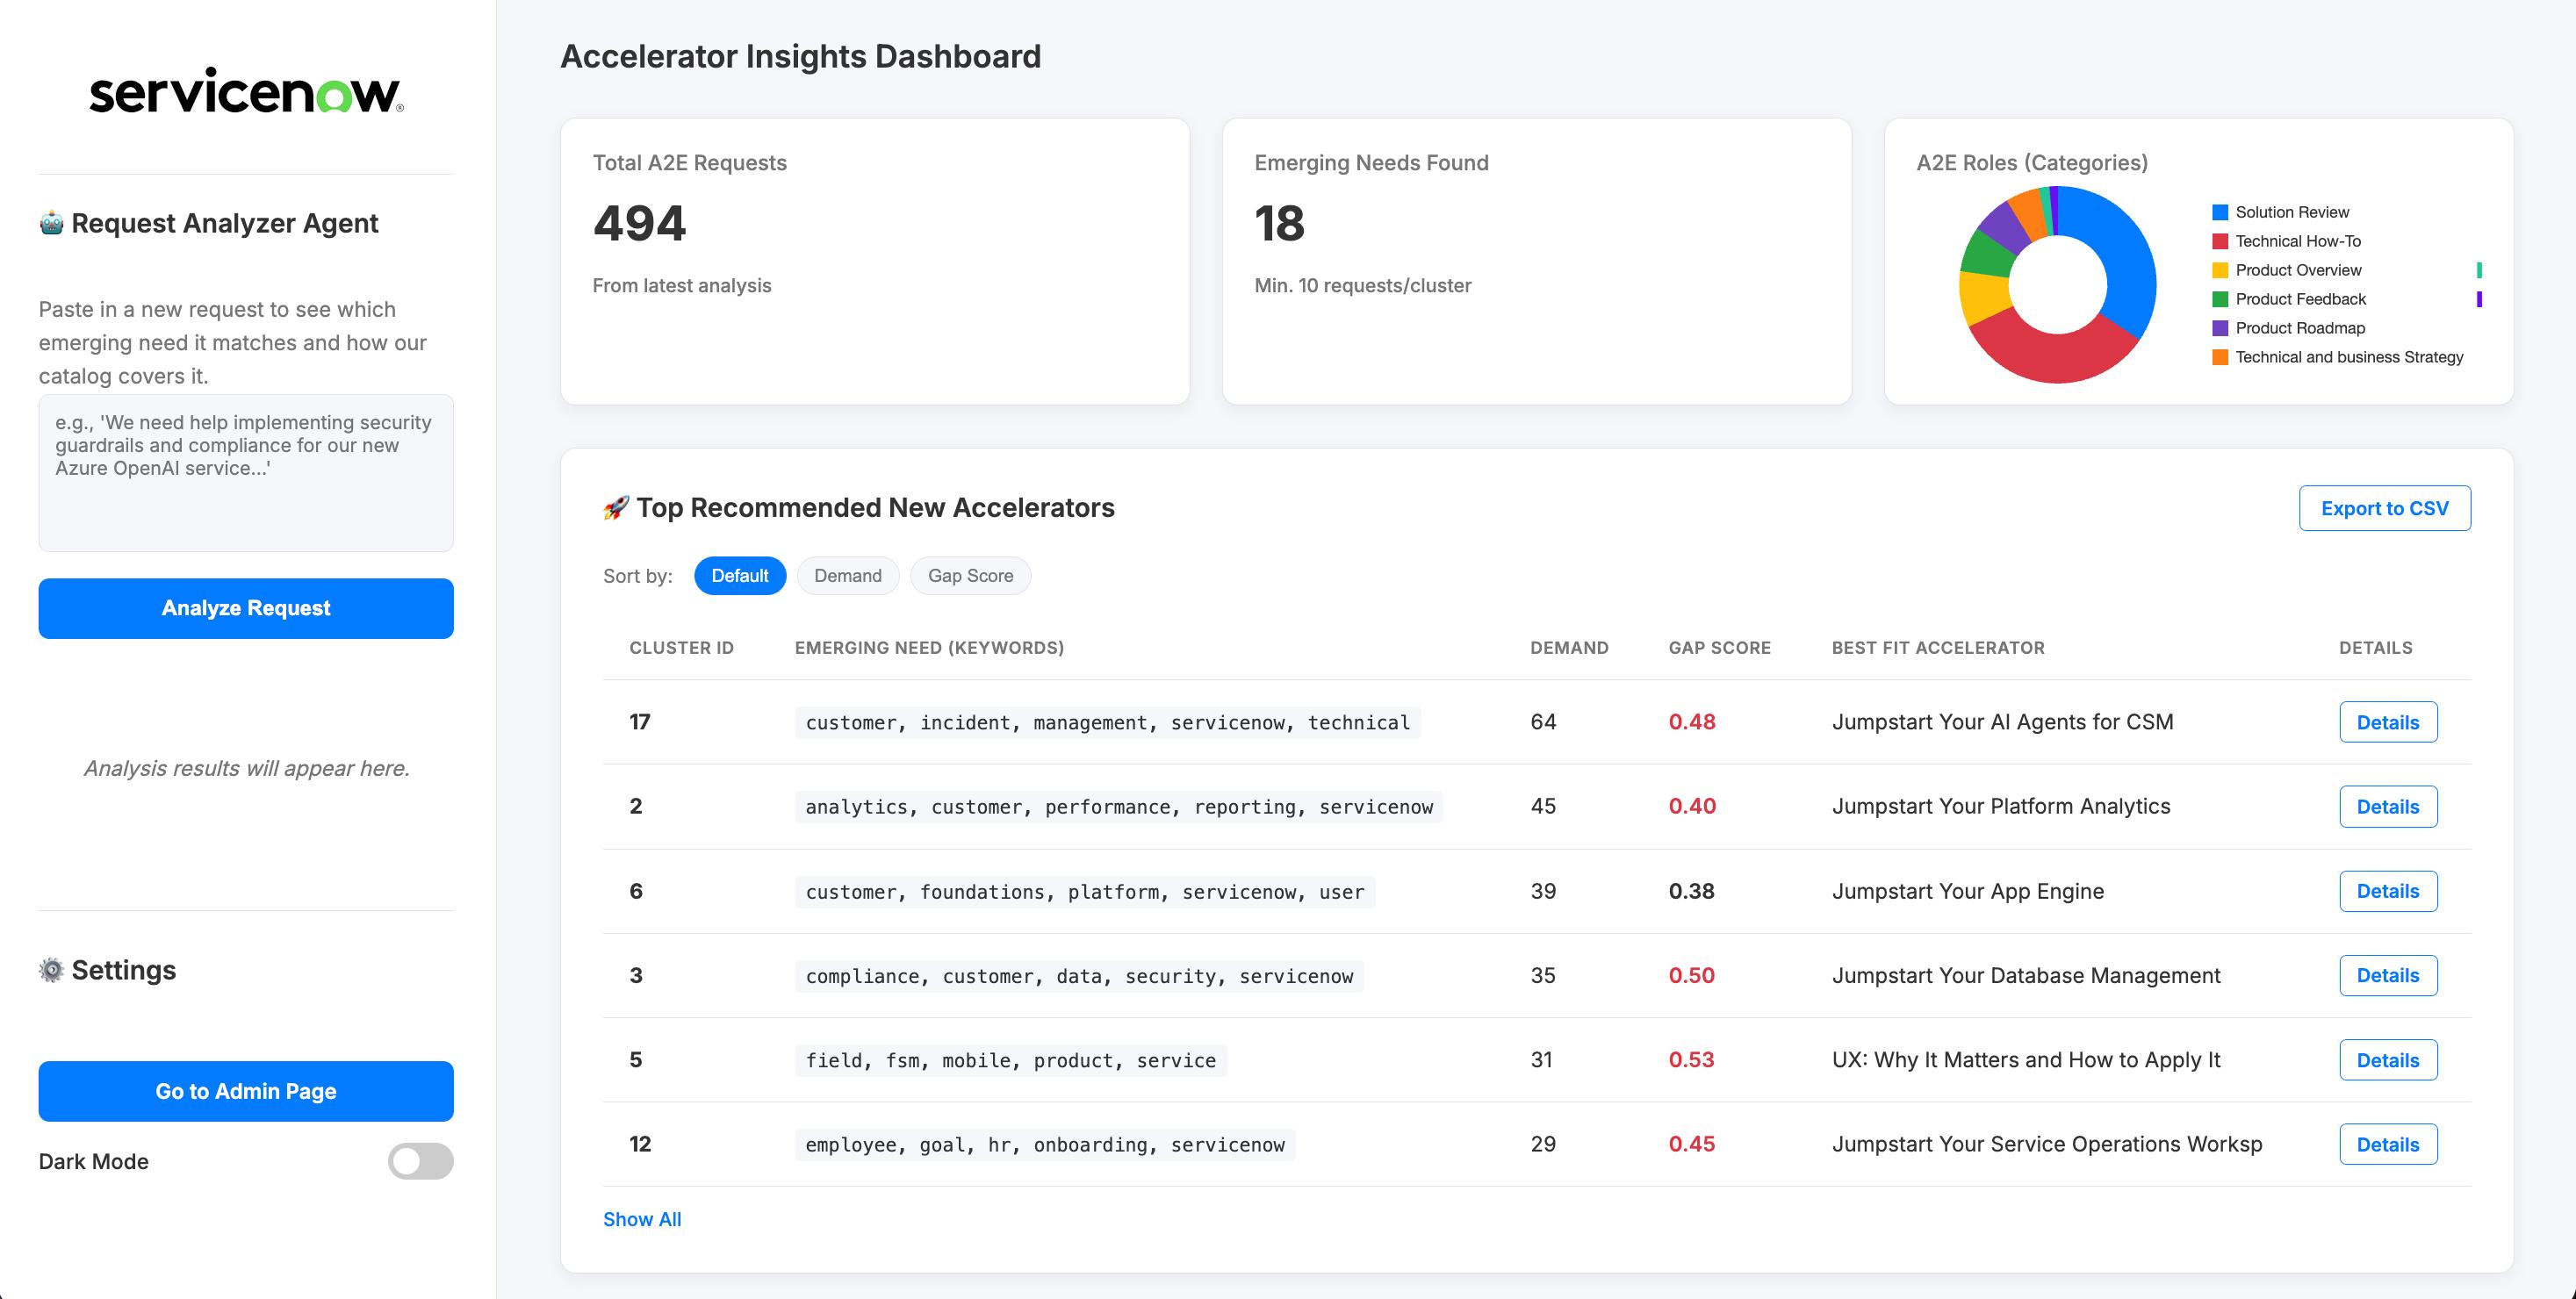The image size is (2576, 1299).
Task: Sort accelerators by Gap Score
Action: point(970,576)
